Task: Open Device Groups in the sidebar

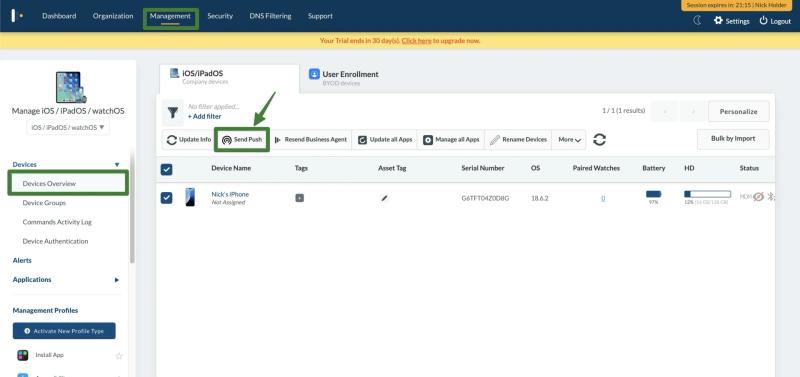Action: [x=44, y=203]
